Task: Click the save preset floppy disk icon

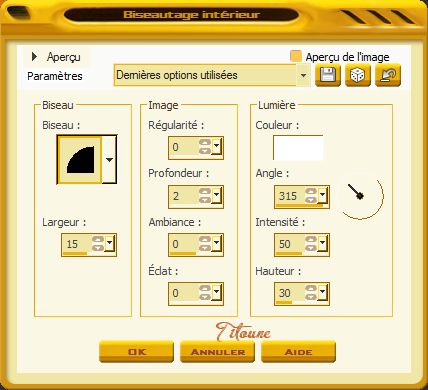Action: pos(328,75)
